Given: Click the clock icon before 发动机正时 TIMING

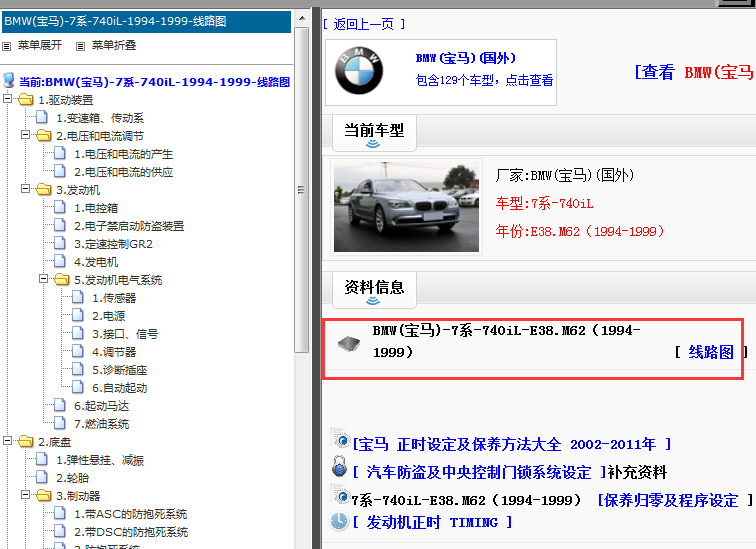Looking at the screenshot, I should pos(339,522).
